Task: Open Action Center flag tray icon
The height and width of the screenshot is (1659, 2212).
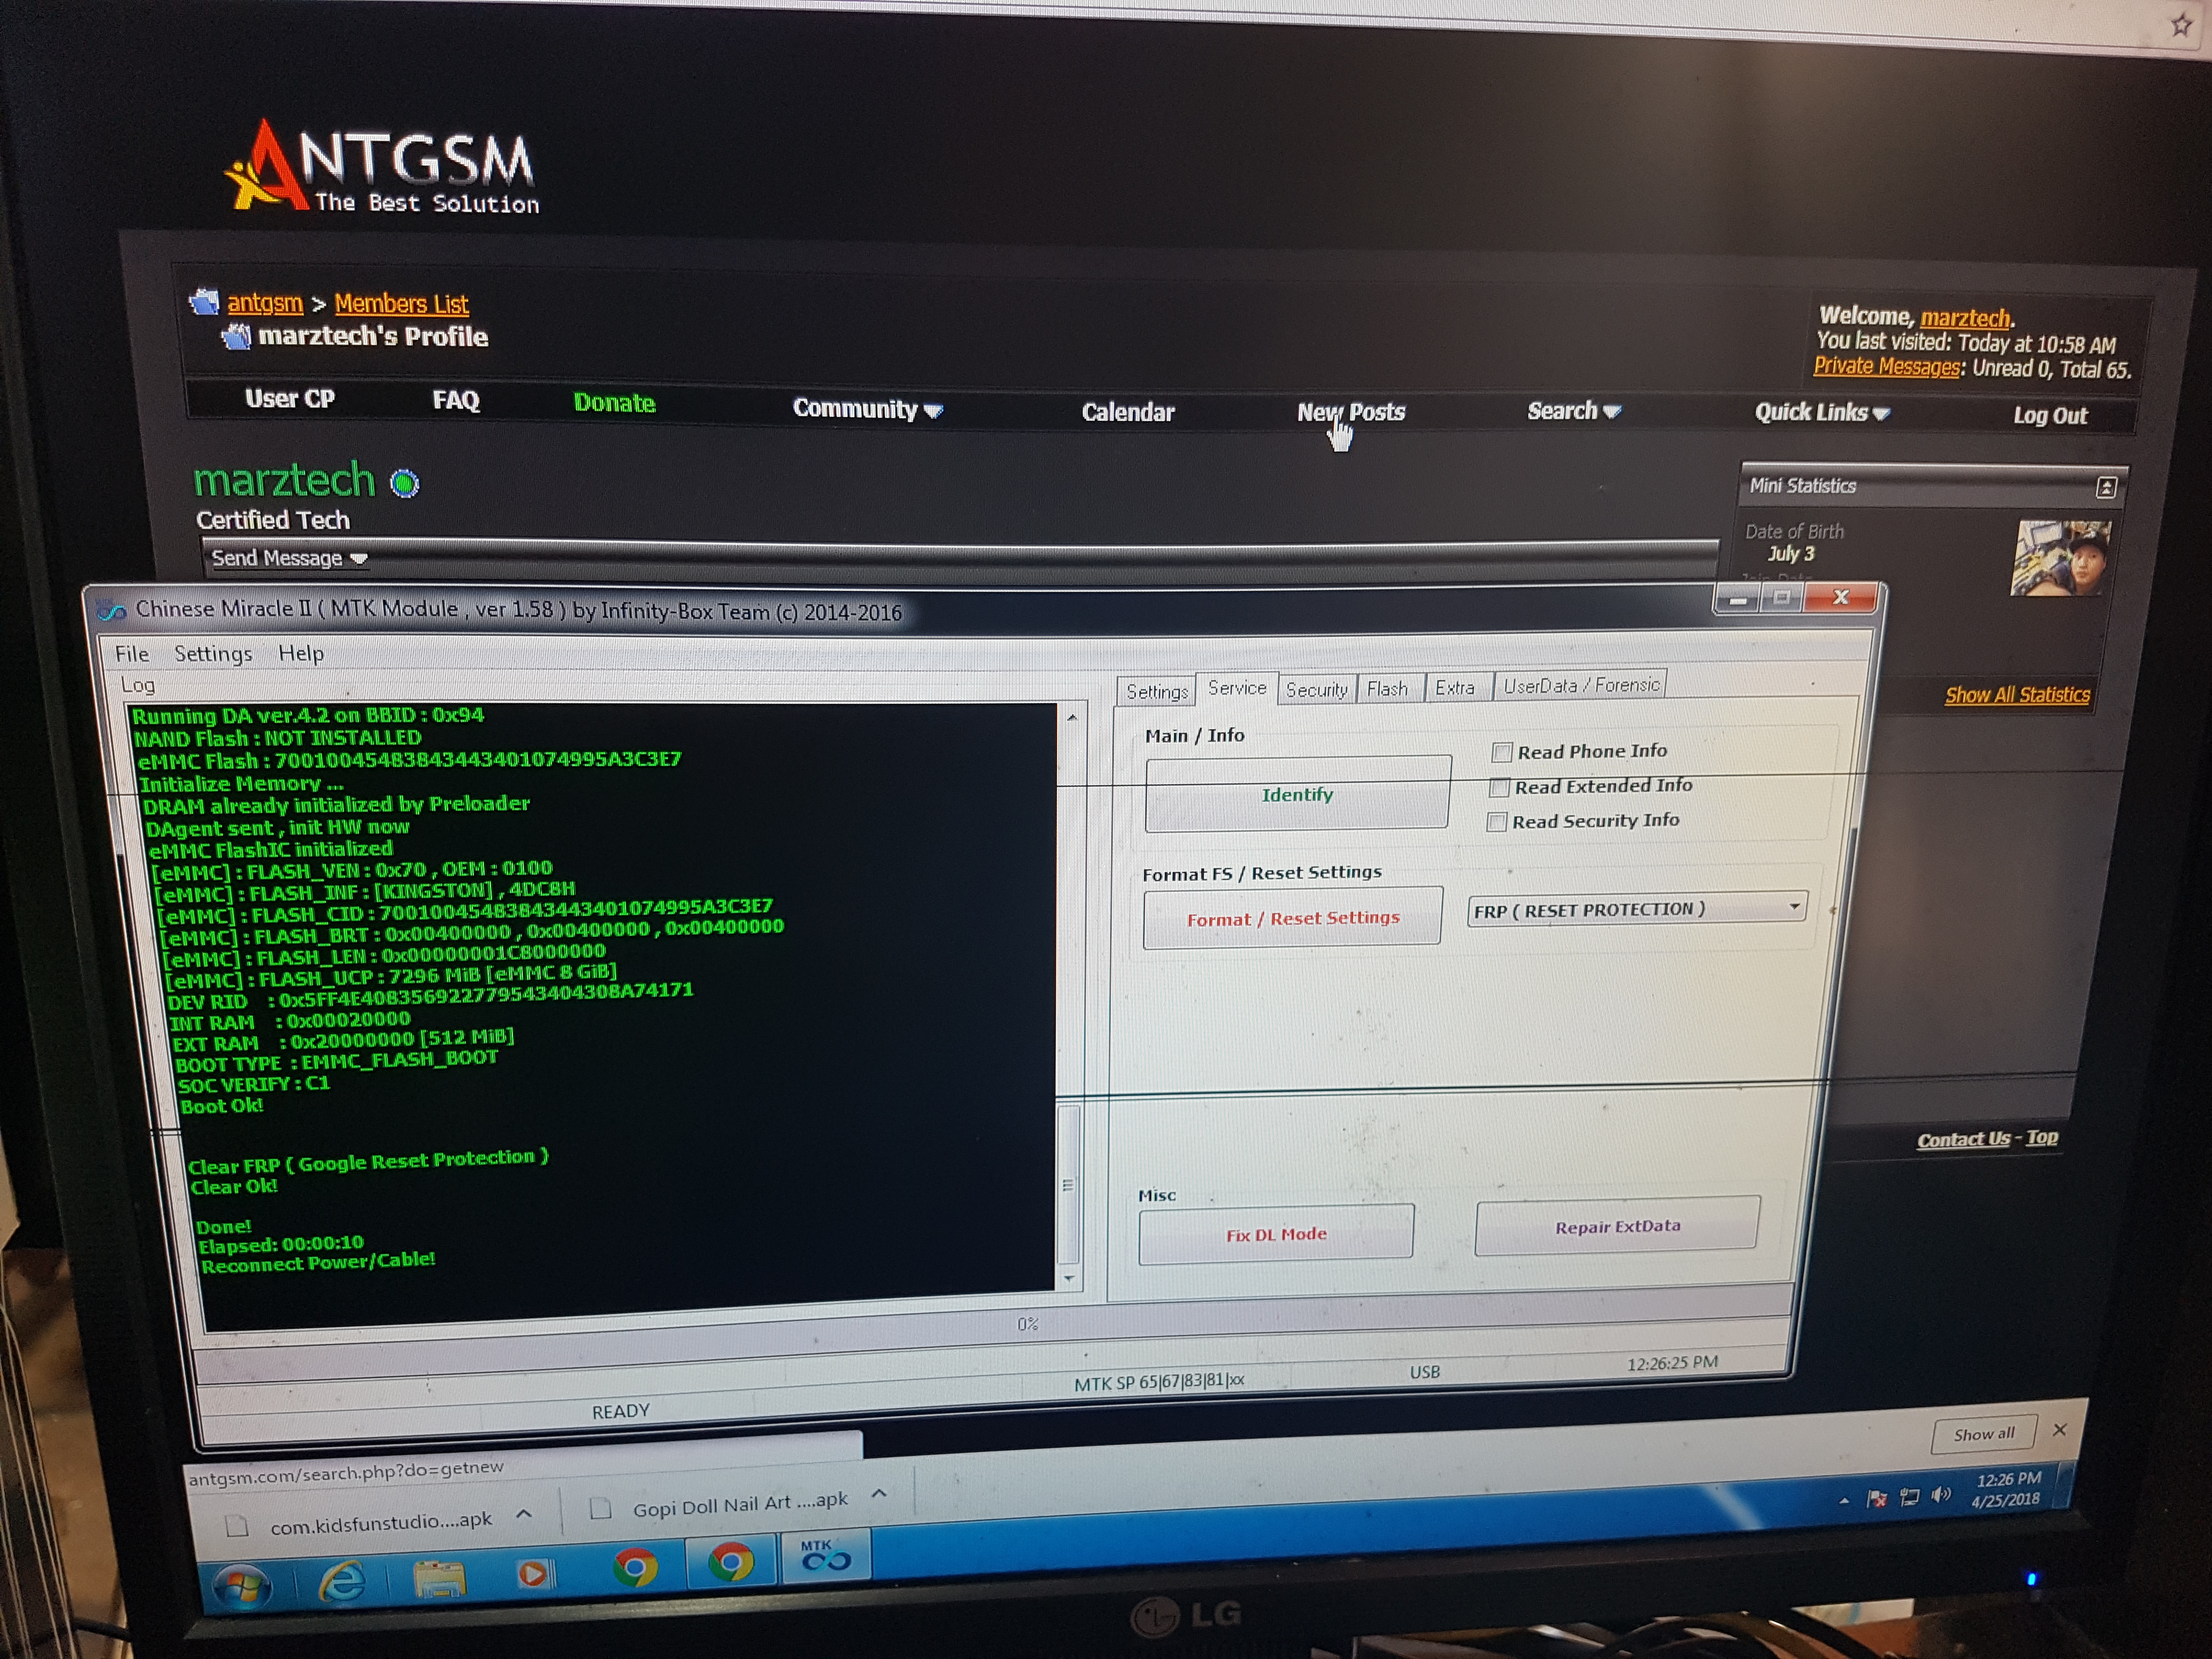Action: click(x=1877, y=1498)
